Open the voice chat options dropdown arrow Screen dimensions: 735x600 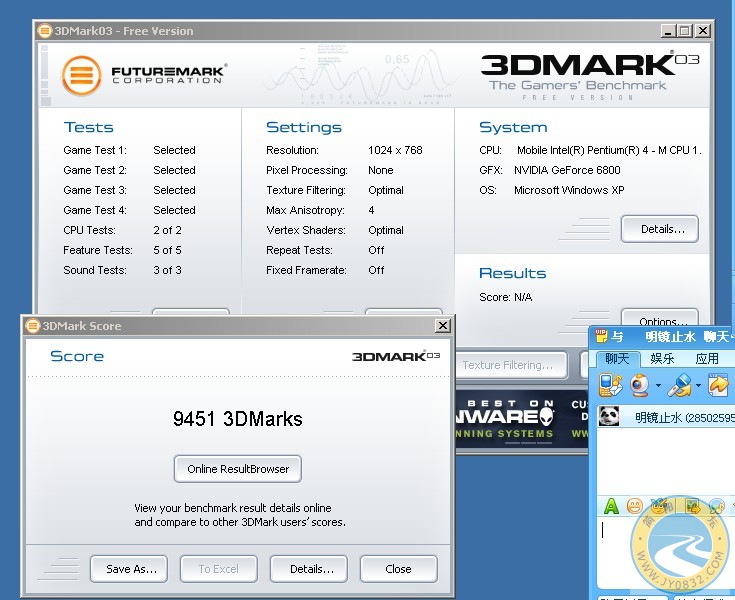click(x=698, y=386)
